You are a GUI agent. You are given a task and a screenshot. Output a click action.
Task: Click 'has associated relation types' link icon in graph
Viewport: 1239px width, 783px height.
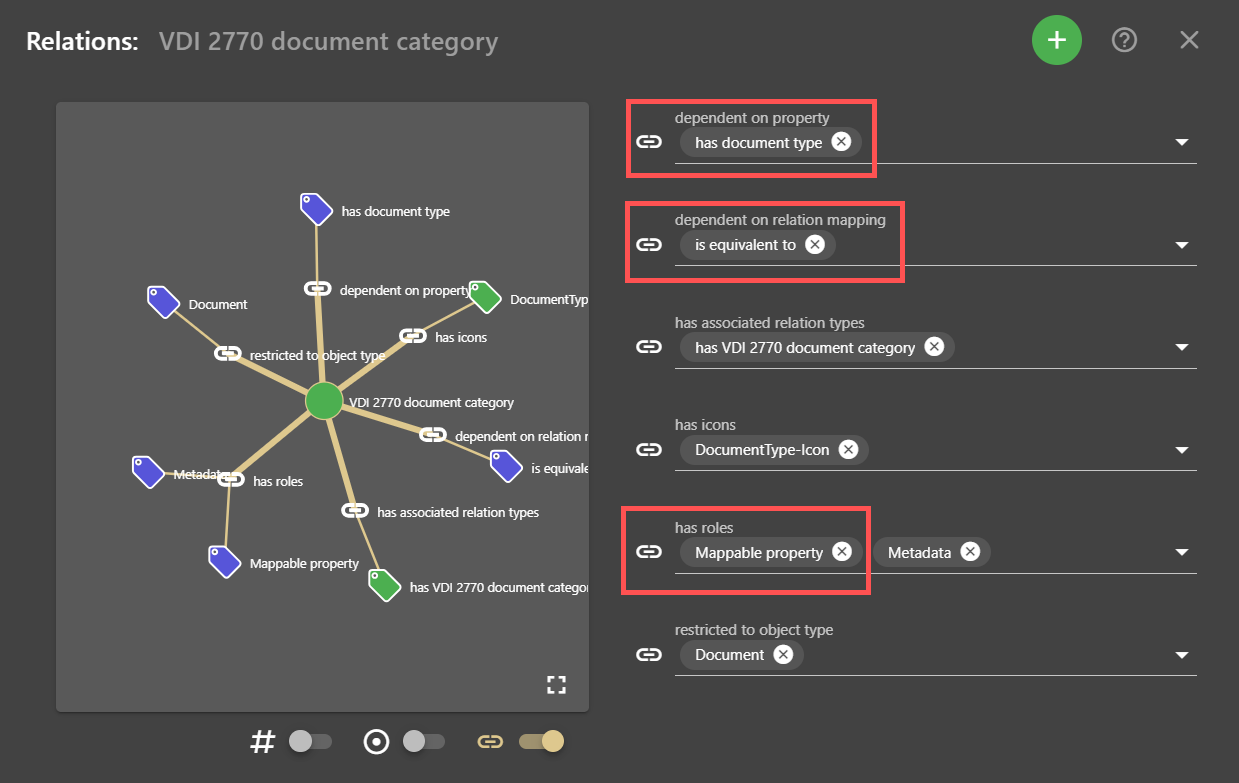click(x=355, y=510)
